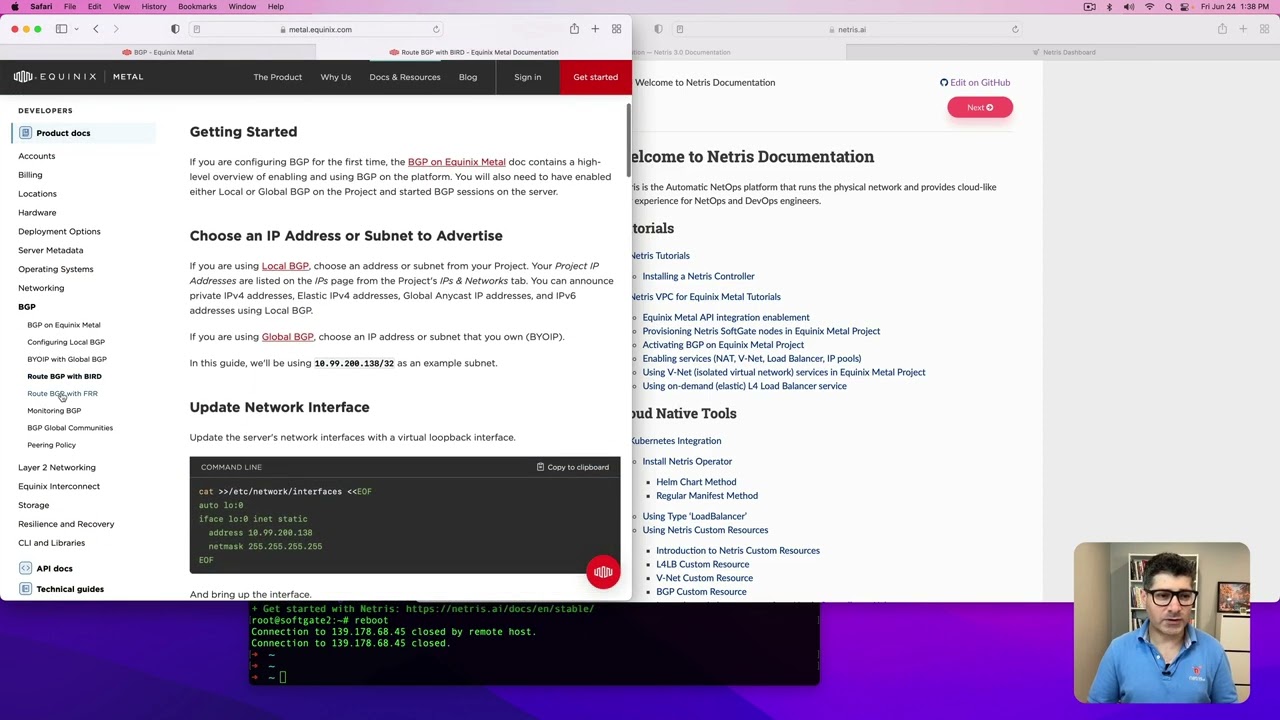Show tab overview in Equinix window
1280x720 pixels.
(616, 29)
